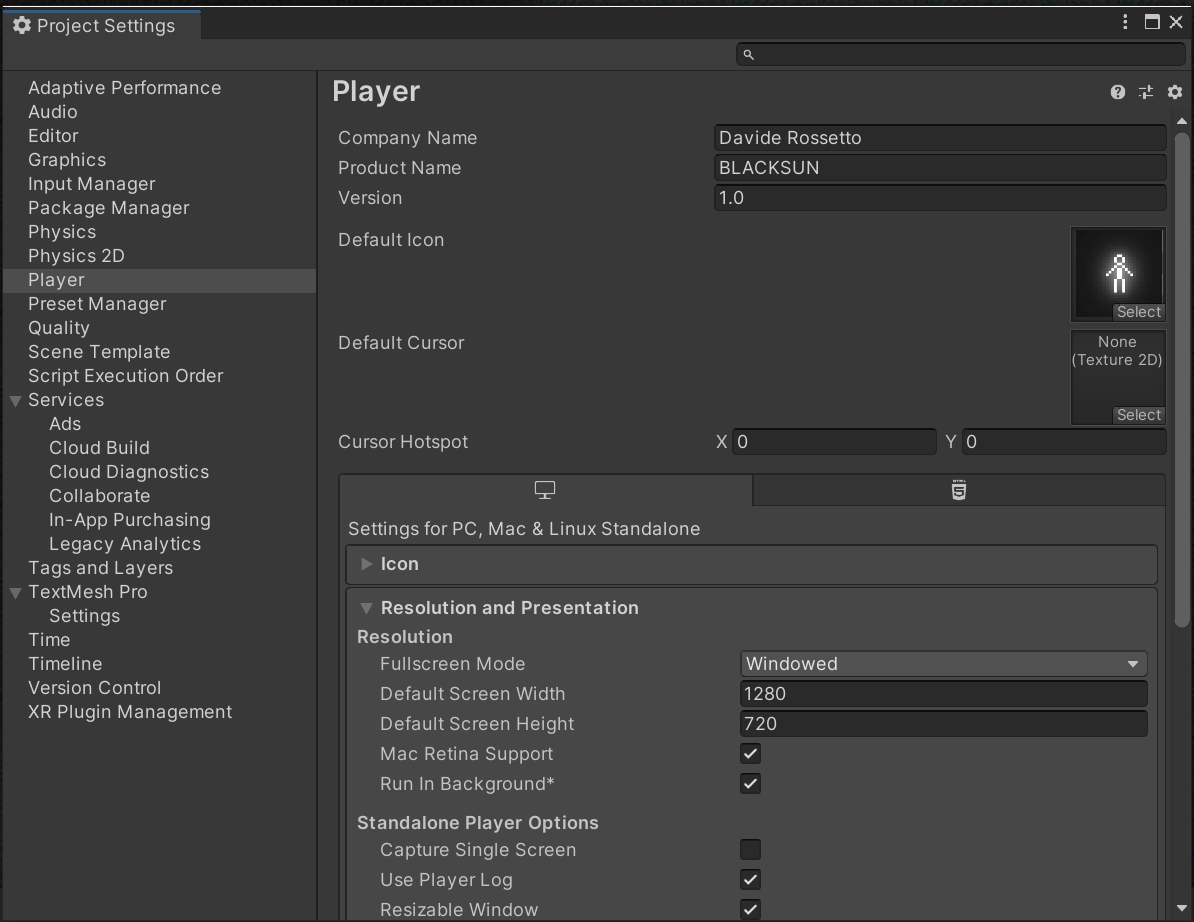Switch to PC, Mac & Linux Standalone platform tab

click(x=545, y=490)
